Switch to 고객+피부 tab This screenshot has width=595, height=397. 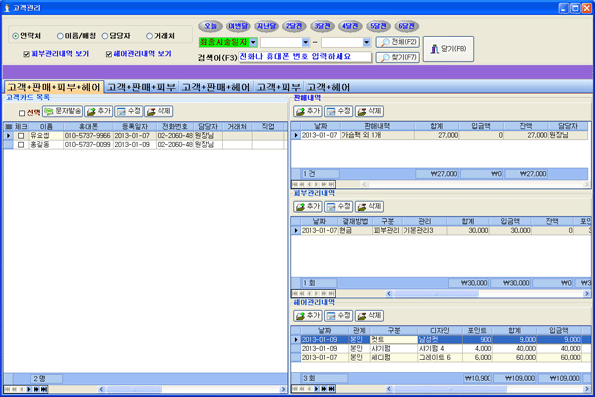click(279, 87)
